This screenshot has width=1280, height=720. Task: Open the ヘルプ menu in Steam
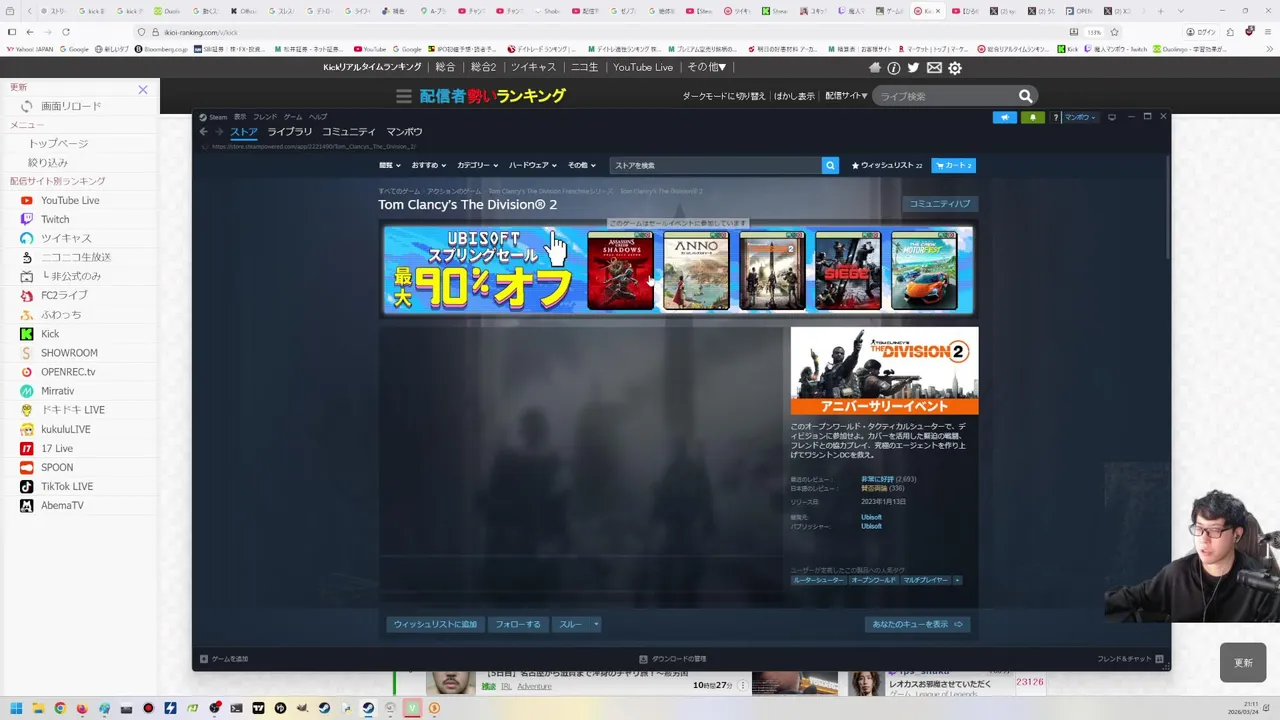coord(318,117)
